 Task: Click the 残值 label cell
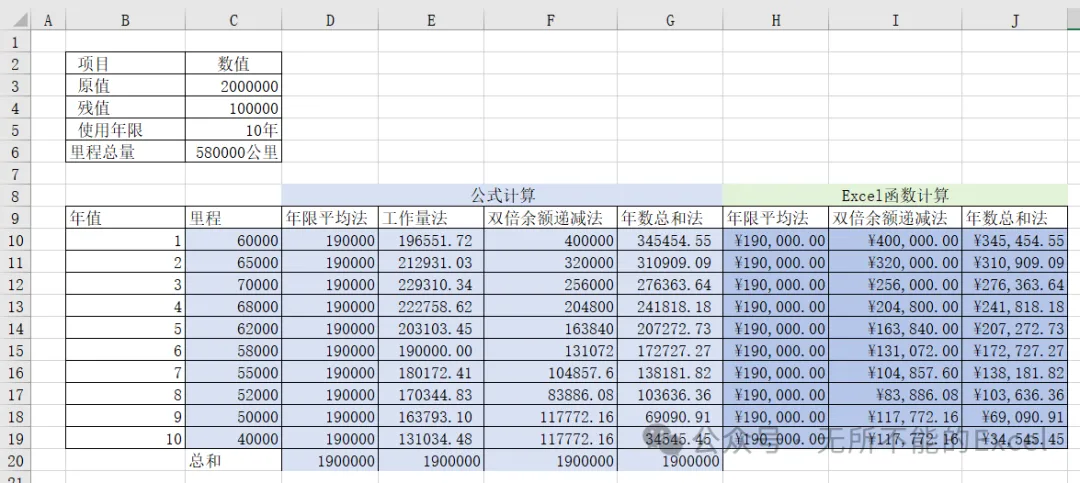pos(125,108)
